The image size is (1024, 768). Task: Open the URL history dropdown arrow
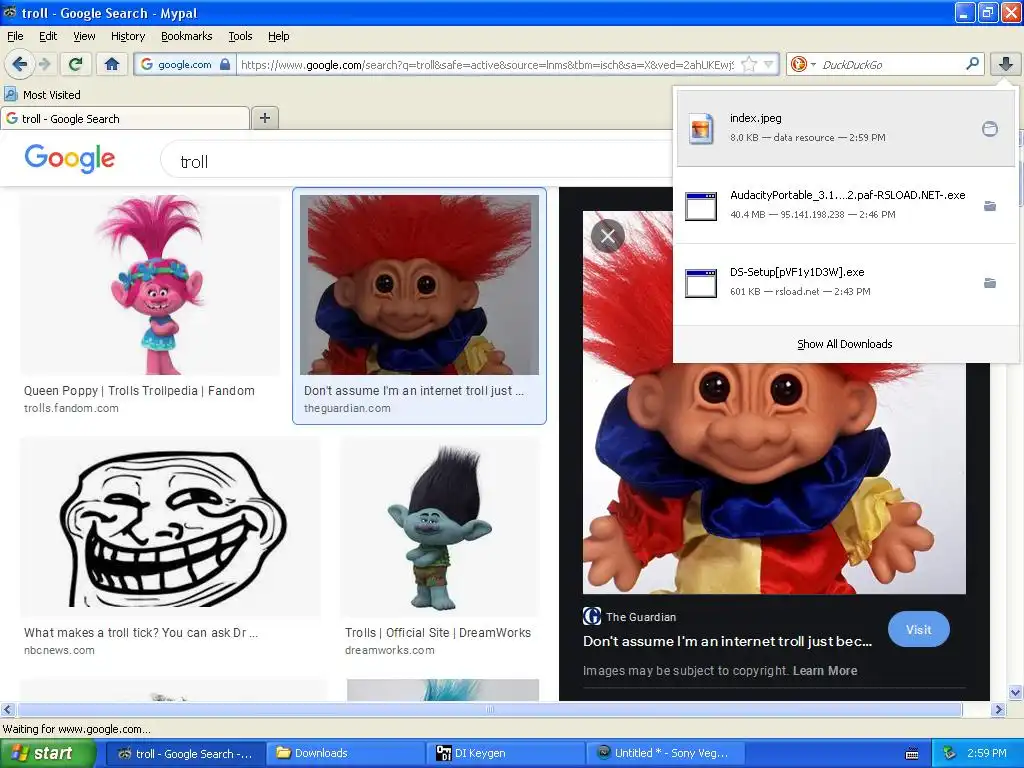(768, 64)
